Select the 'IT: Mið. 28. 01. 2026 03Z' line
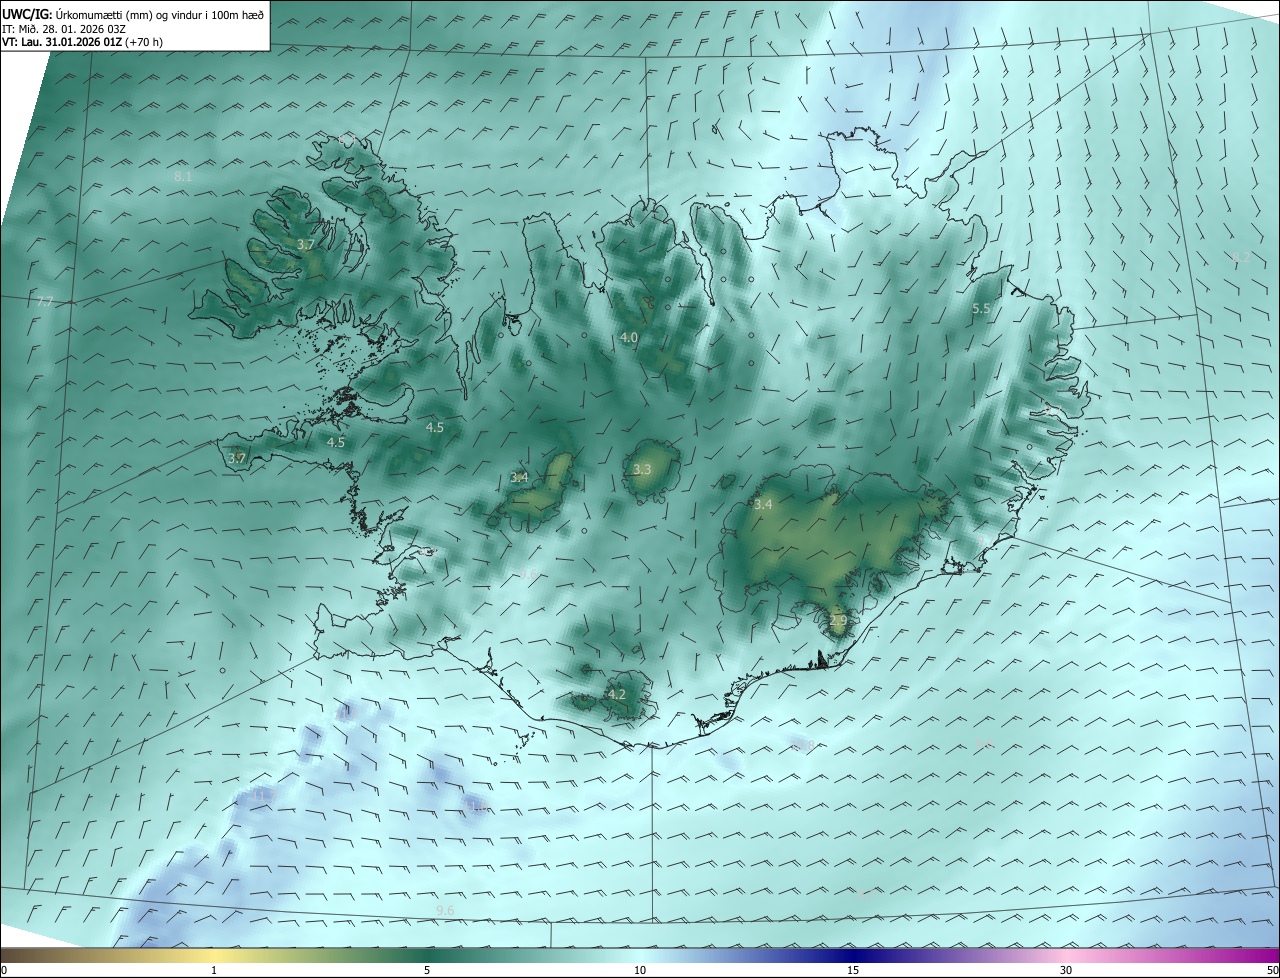Image resolution: width=1280 pixels, height=978 pixels. [63, 29]
